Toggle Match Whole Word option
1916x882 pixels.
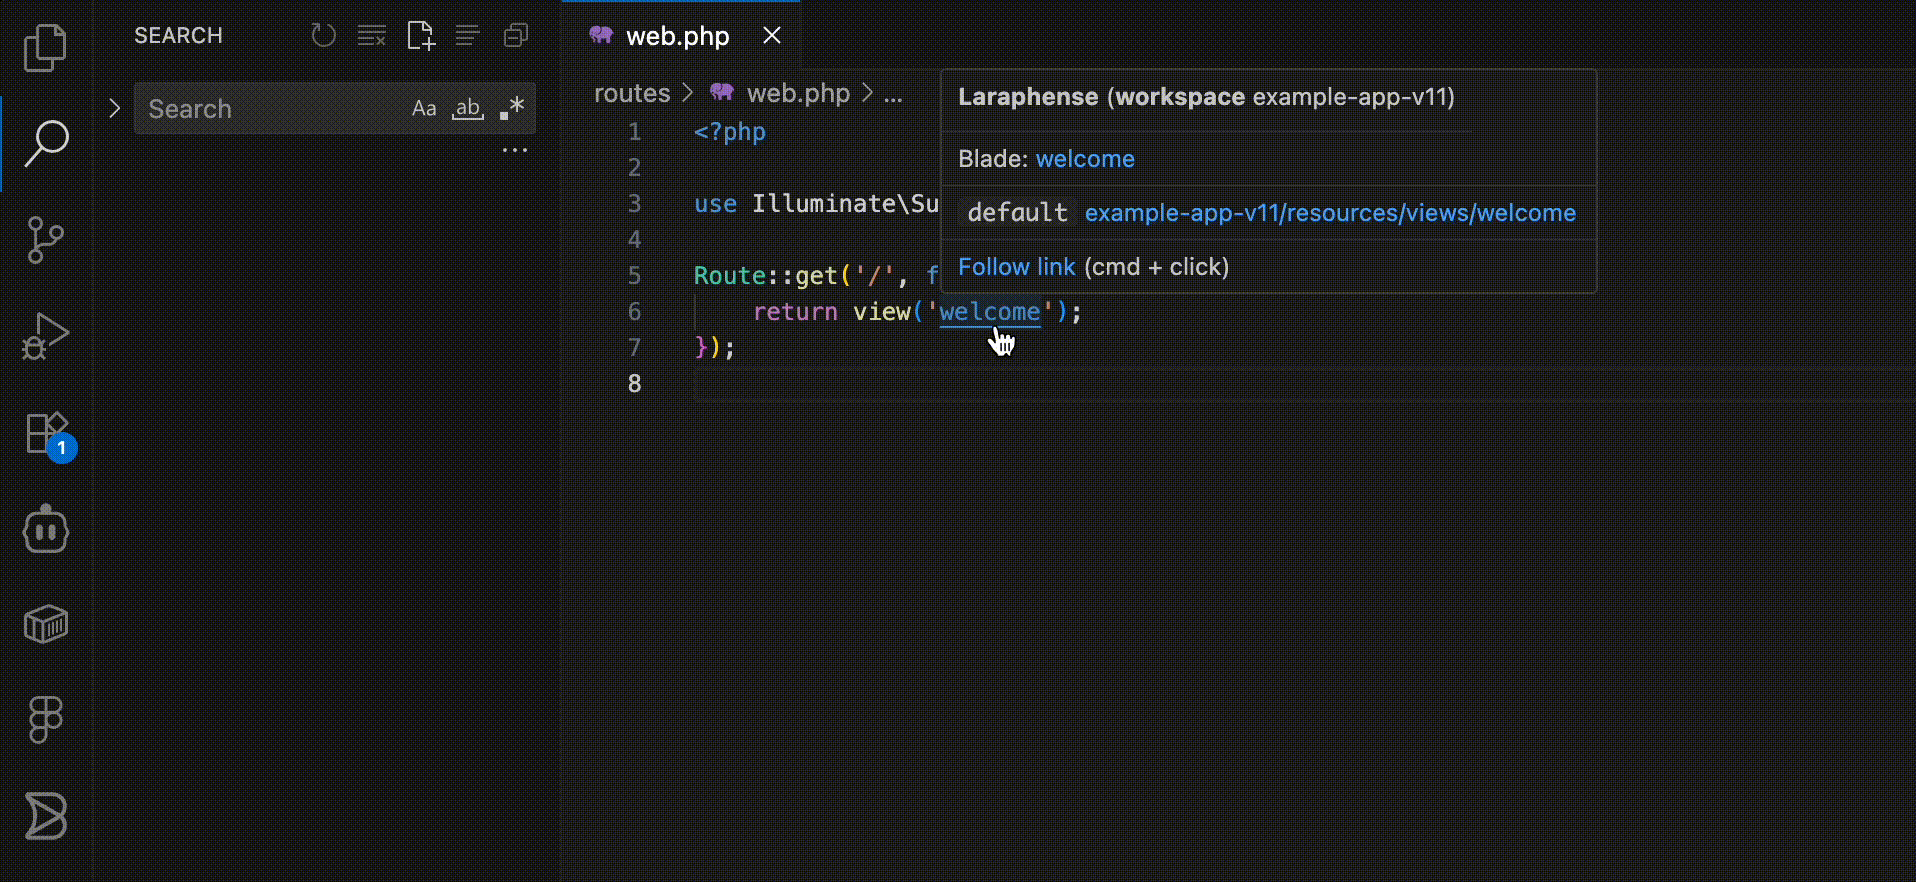tap(468, 108)
